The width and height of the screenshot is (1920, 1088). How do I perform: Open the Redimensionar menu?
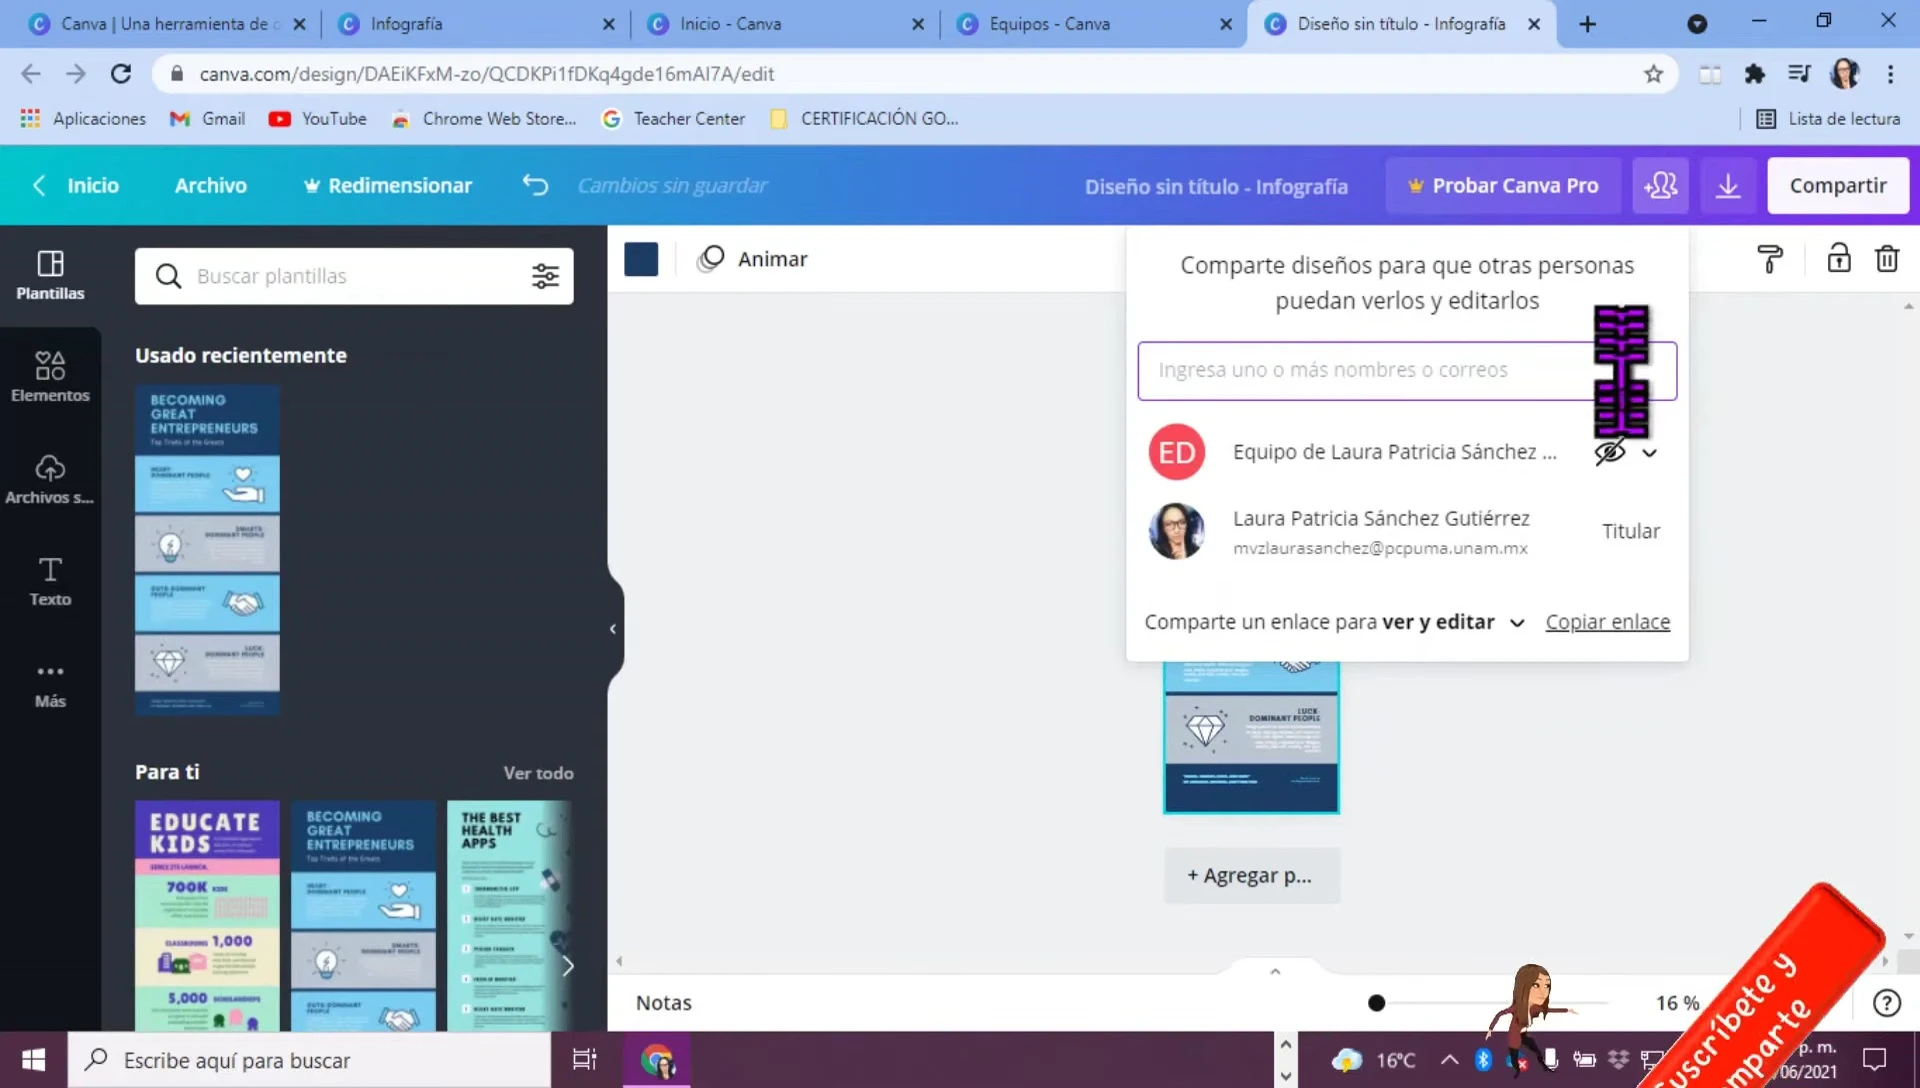(x=388, y=185)
